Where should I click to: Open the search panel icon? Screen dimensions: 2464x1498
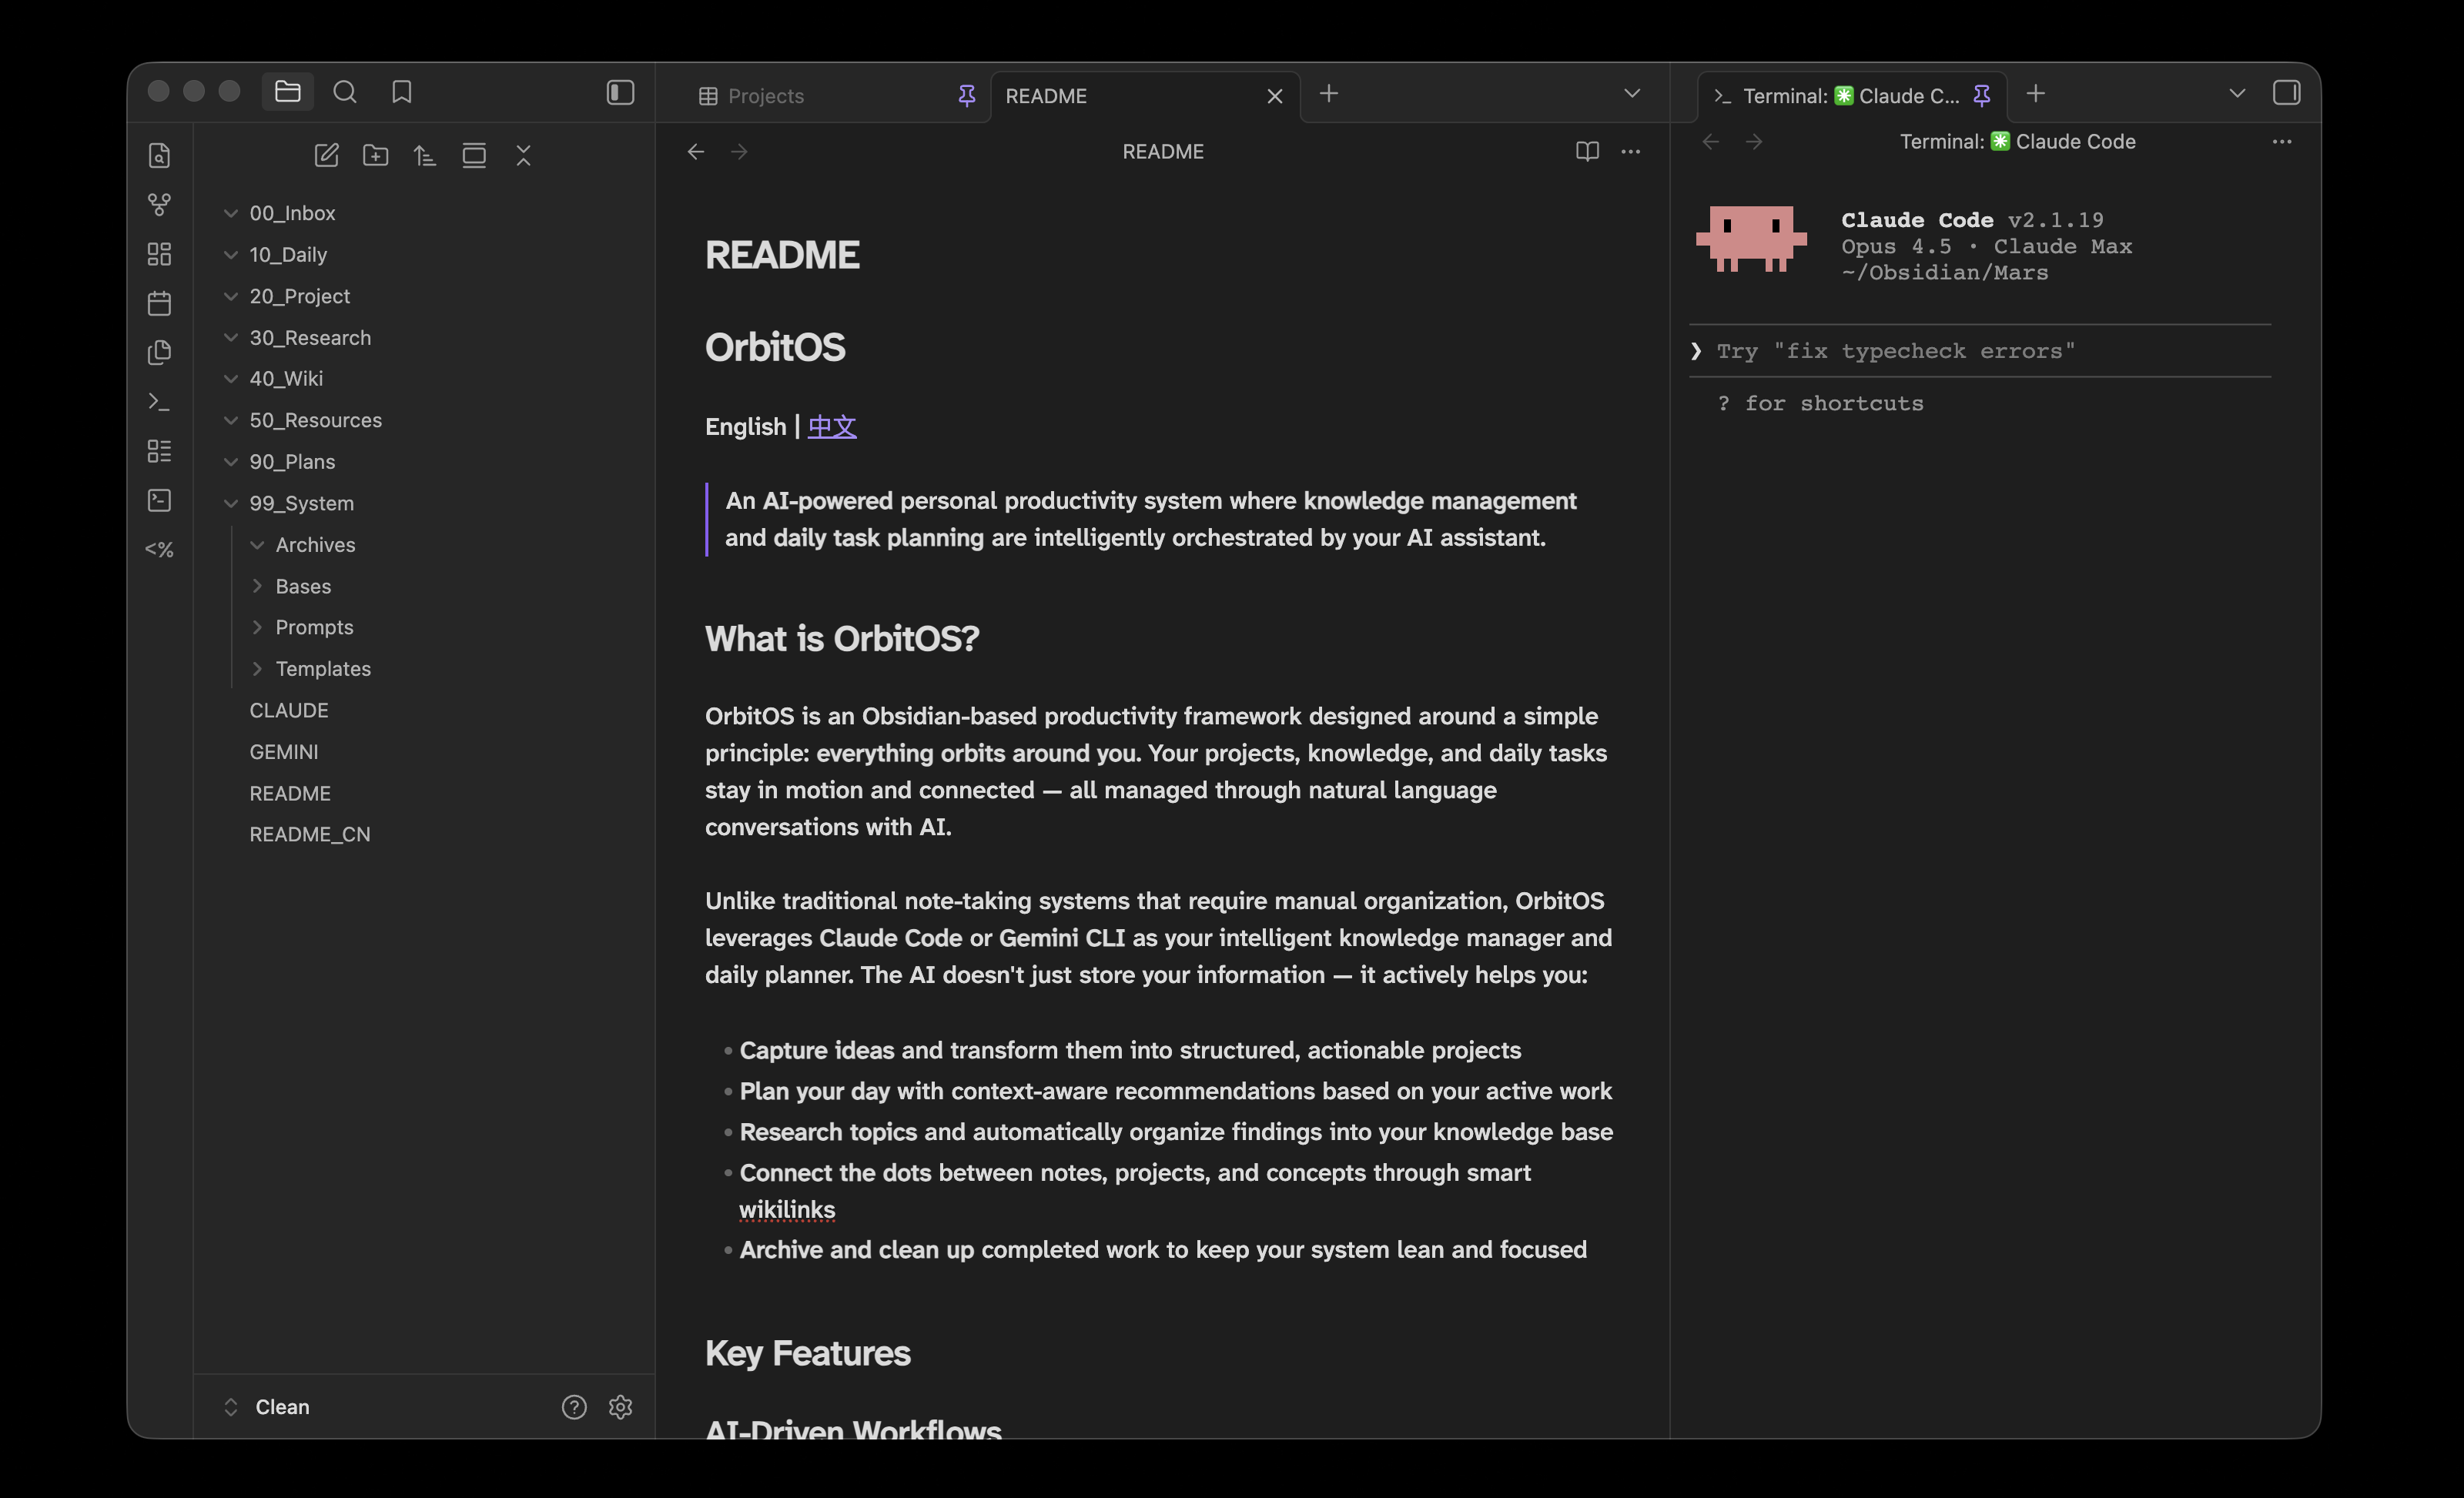pos(345,92)
